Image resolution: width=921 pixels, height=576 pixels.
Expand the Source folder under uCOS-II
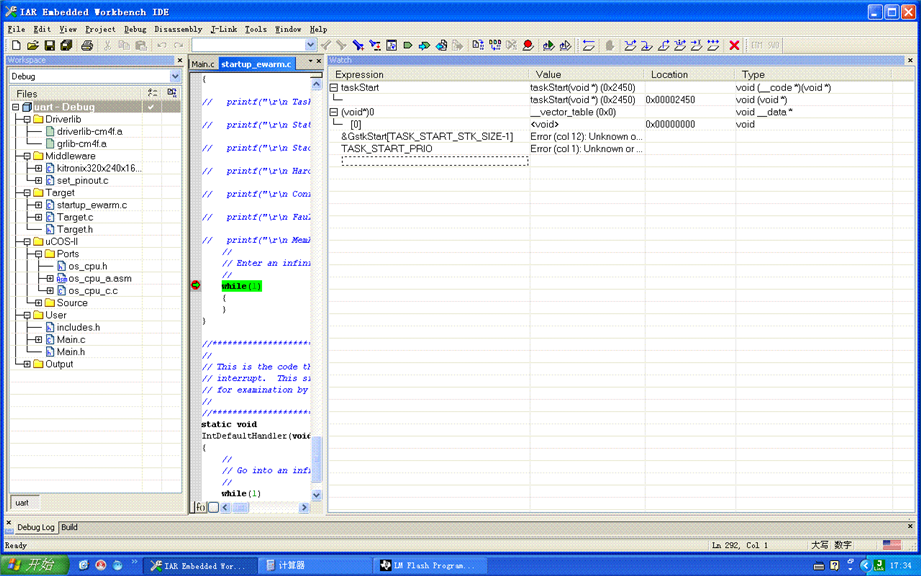pyautogui.click(x=39, y=303)
